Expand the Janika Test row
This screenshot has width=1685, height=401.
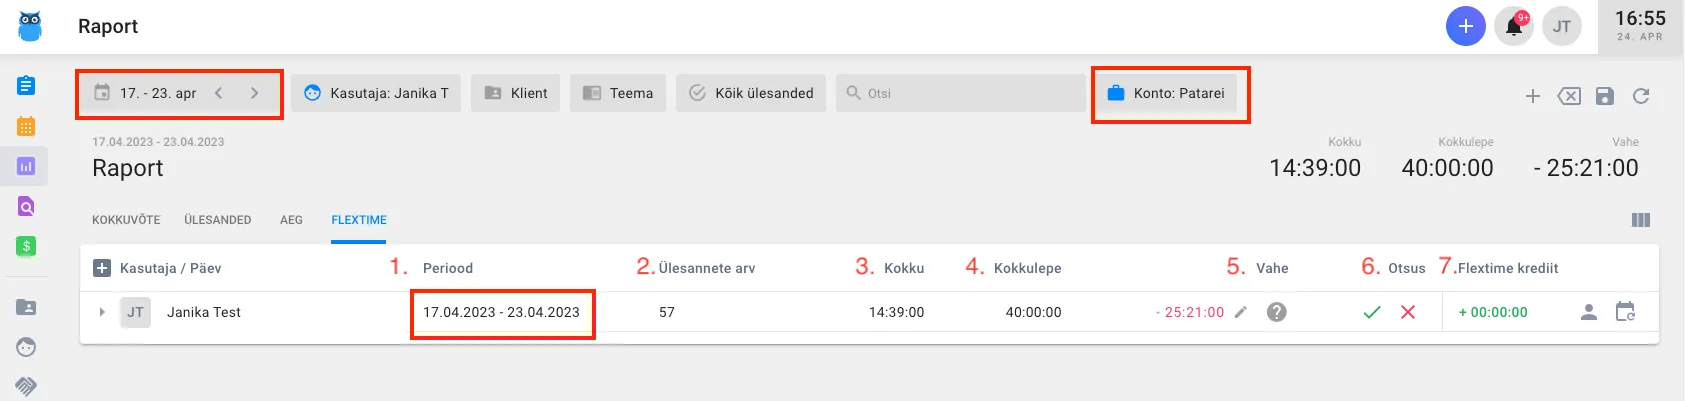pos(102,312)
